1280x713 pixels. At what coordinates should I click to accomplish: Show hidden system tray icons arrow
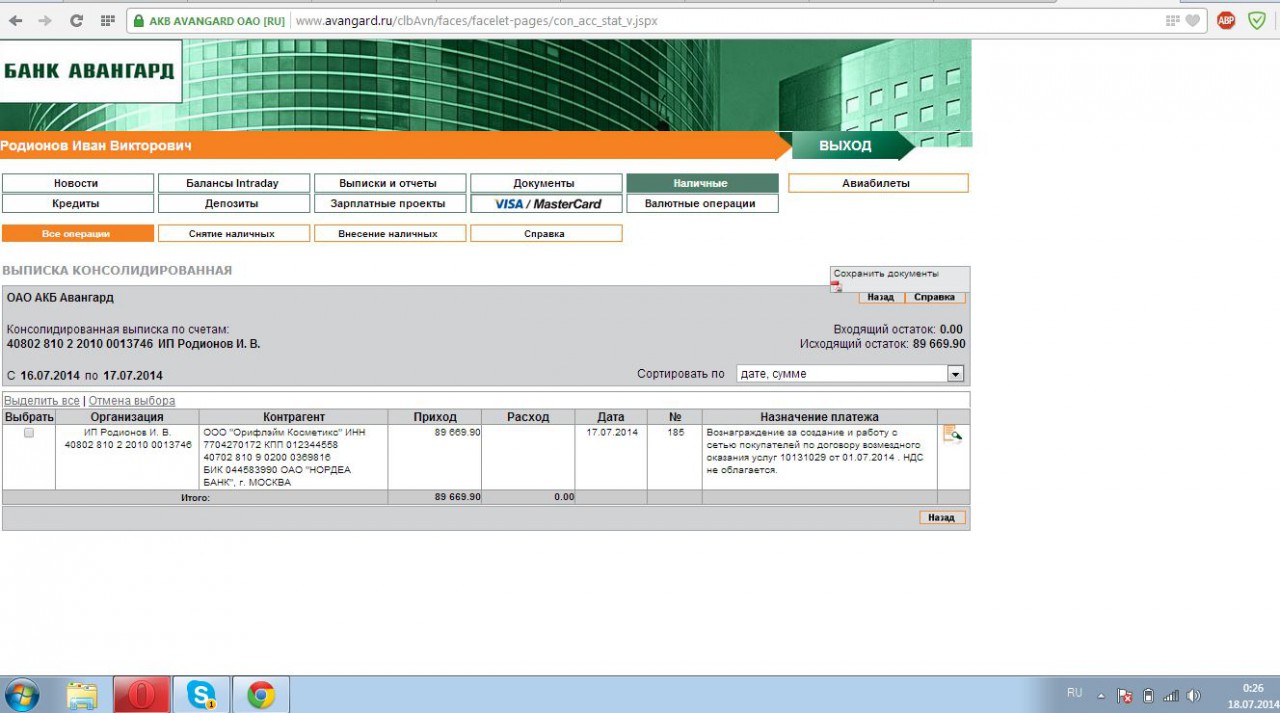click(1101, 695)
